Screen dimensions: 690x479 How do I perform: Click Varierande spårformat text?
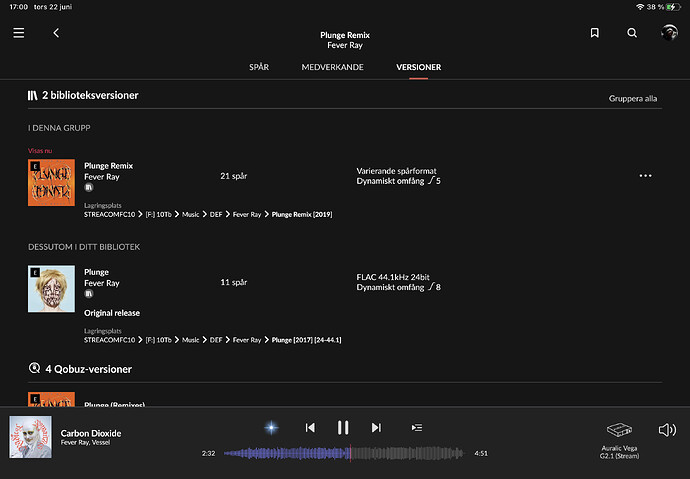coord(396,171)
